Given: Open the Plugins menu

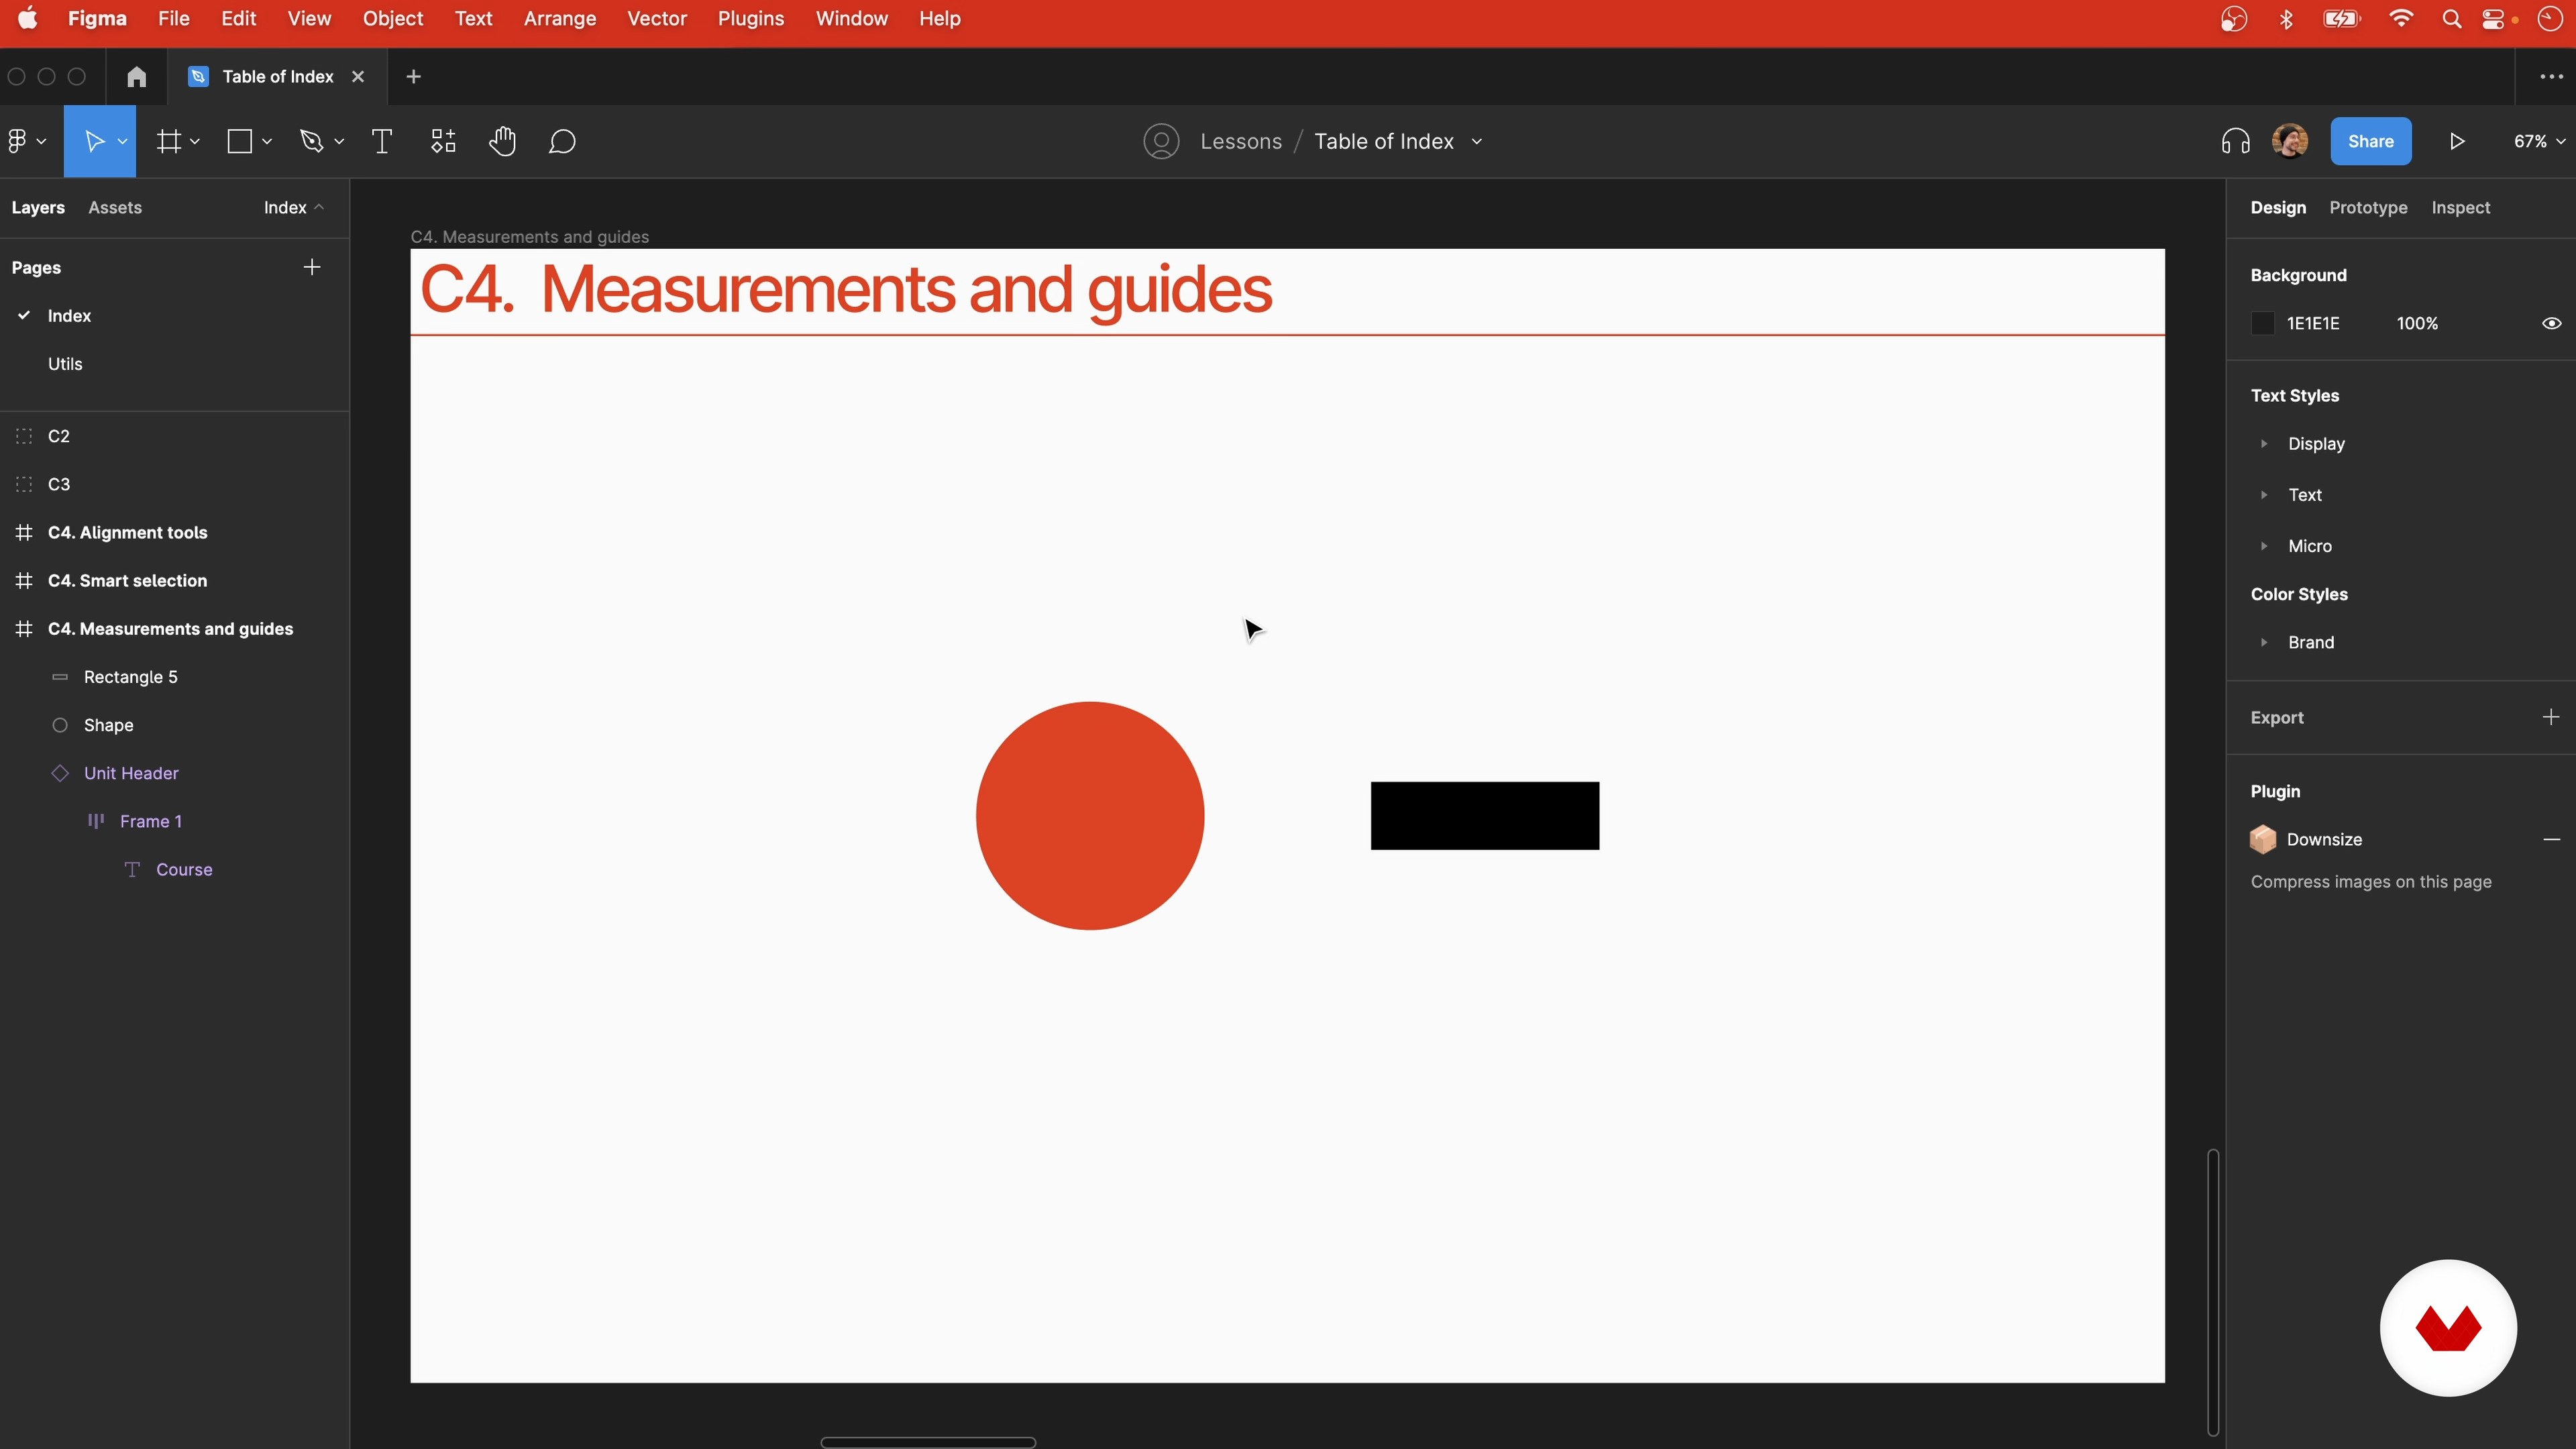Looking at the screenshot, I should [750, 18].
